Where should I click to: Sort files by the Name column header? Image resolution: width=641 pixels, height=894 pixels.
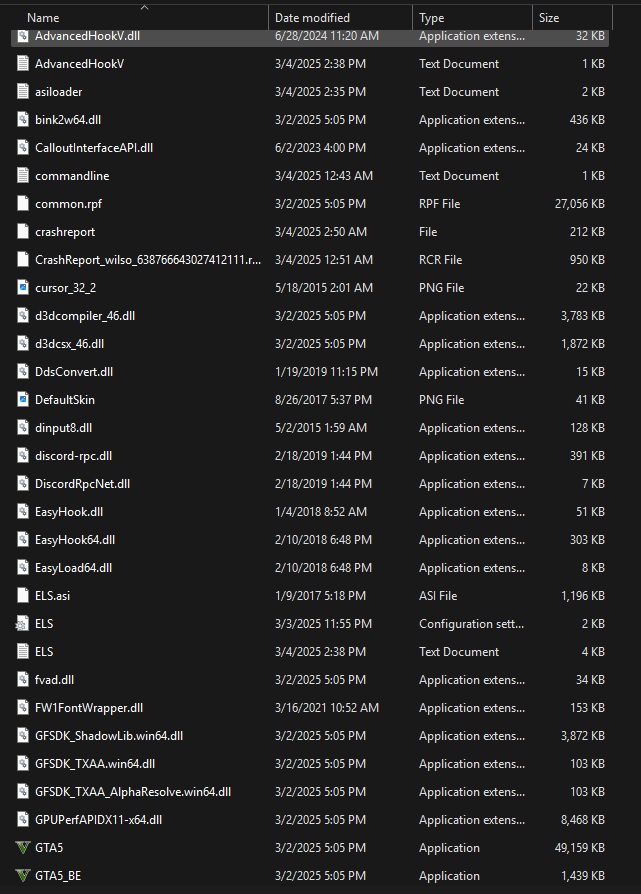(43, 18)
